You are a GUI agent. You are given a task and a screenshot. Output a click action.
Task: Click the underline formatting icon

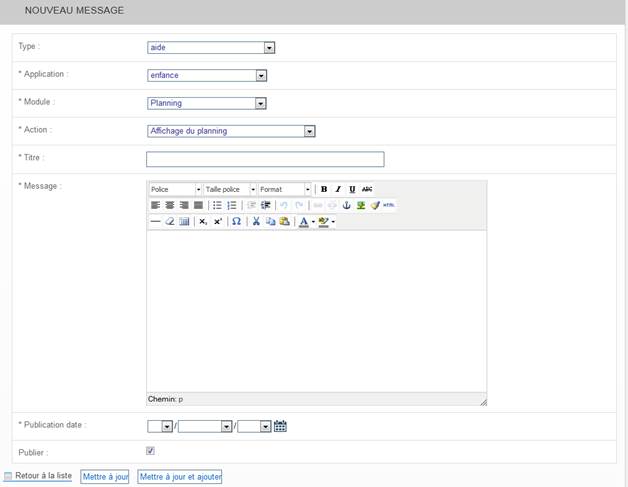pyautogui.click(x=352, y=189)
